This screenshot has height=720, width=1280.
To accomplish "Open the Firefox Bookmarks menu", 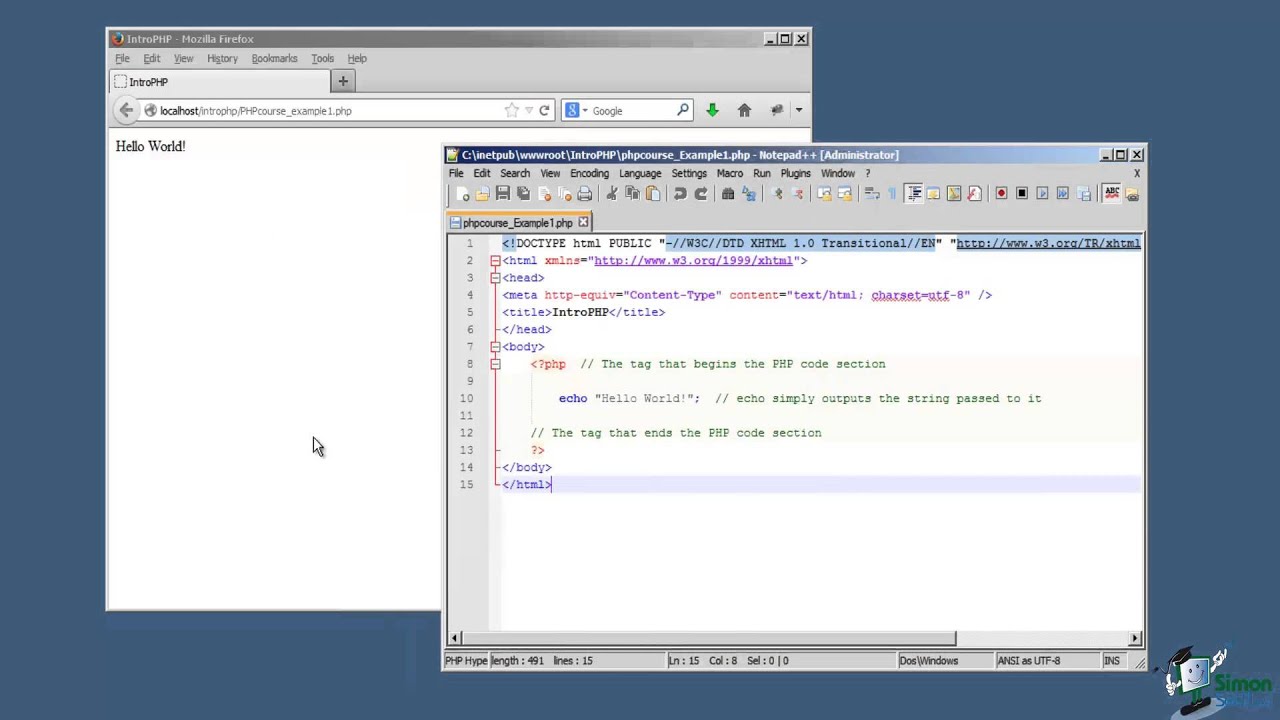I will tap(274, 58).
